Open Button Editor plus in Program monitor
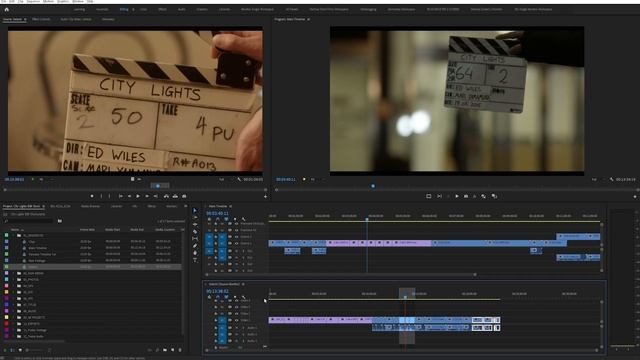Image resolution: width=640 pixels, height=360 pixels. [x=635, y=196]
